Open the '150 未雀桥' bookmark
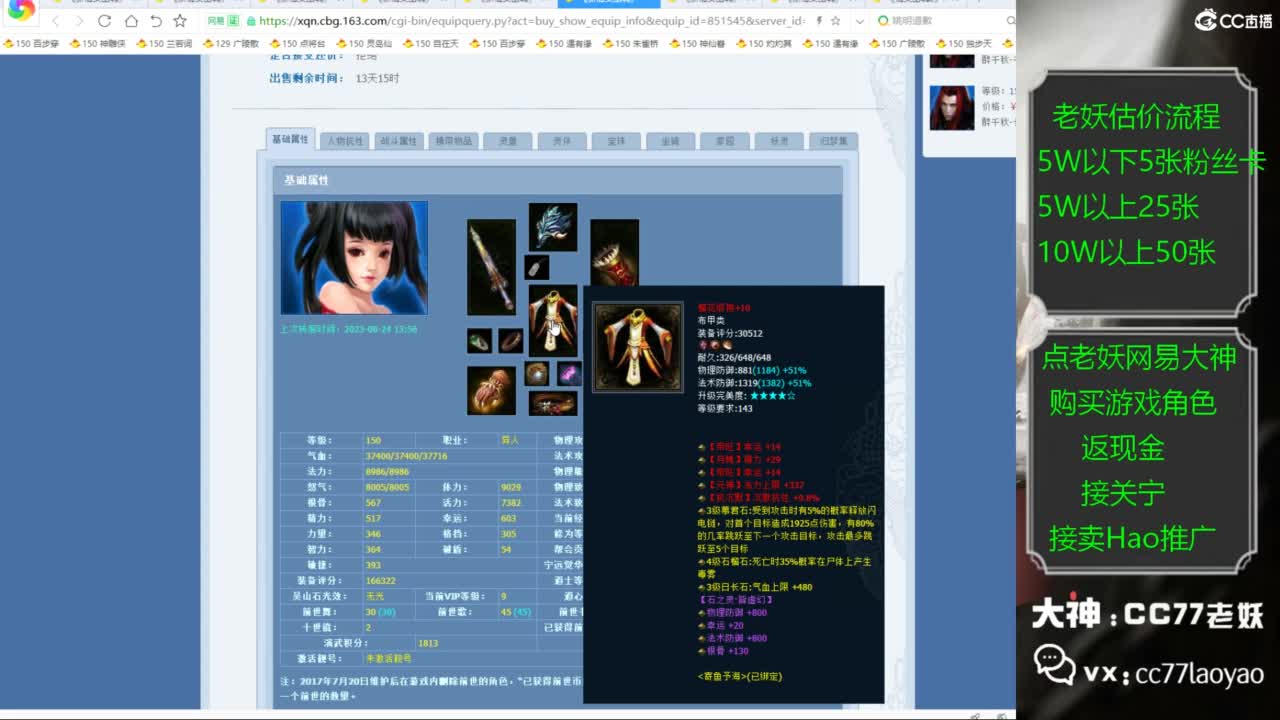Image resolution: width=1280 pixels, height=720 pixels. tap(630, 44)
